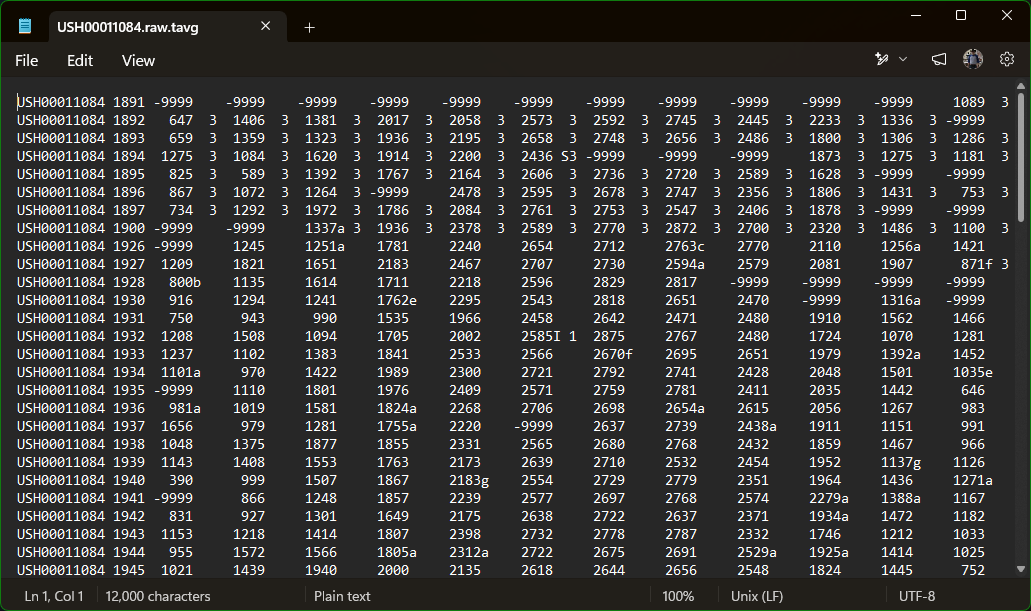Click value 390 in the 1940 row
This screenshot has width=1031, height=611.
tap(181, 480)
